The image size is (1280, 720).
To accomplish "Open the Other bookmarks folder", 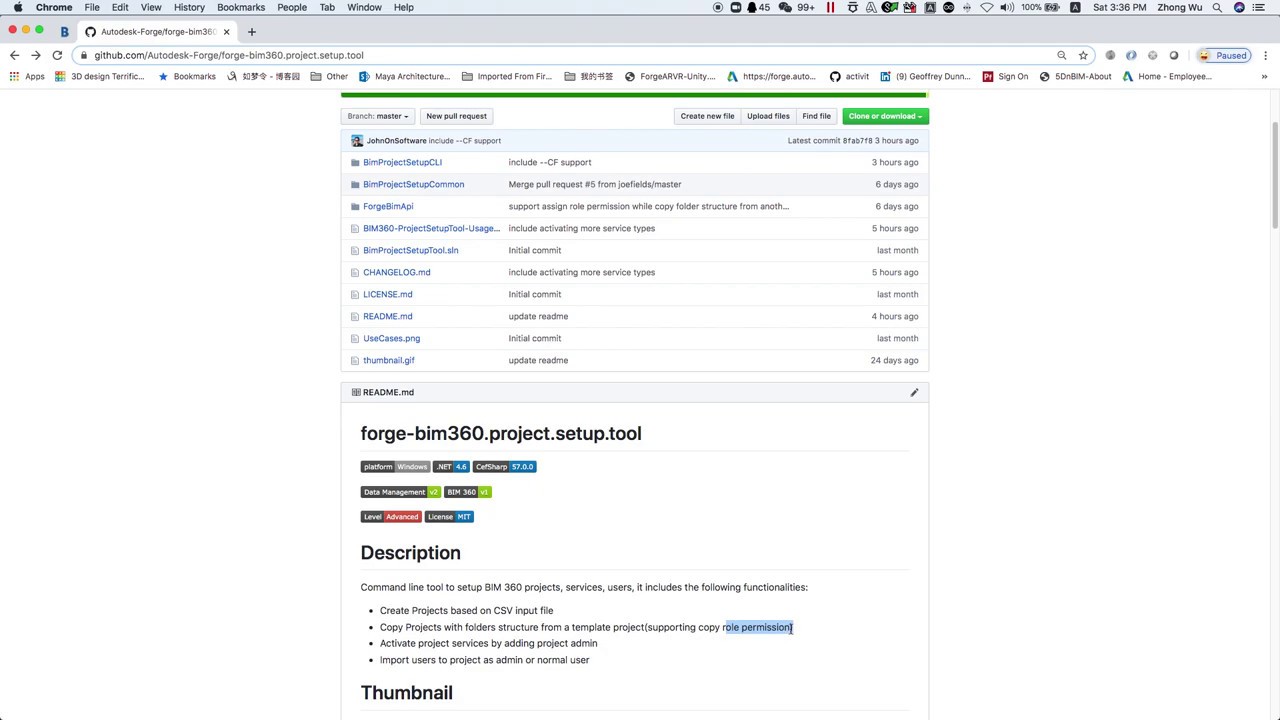I will (x=329, y=76).
